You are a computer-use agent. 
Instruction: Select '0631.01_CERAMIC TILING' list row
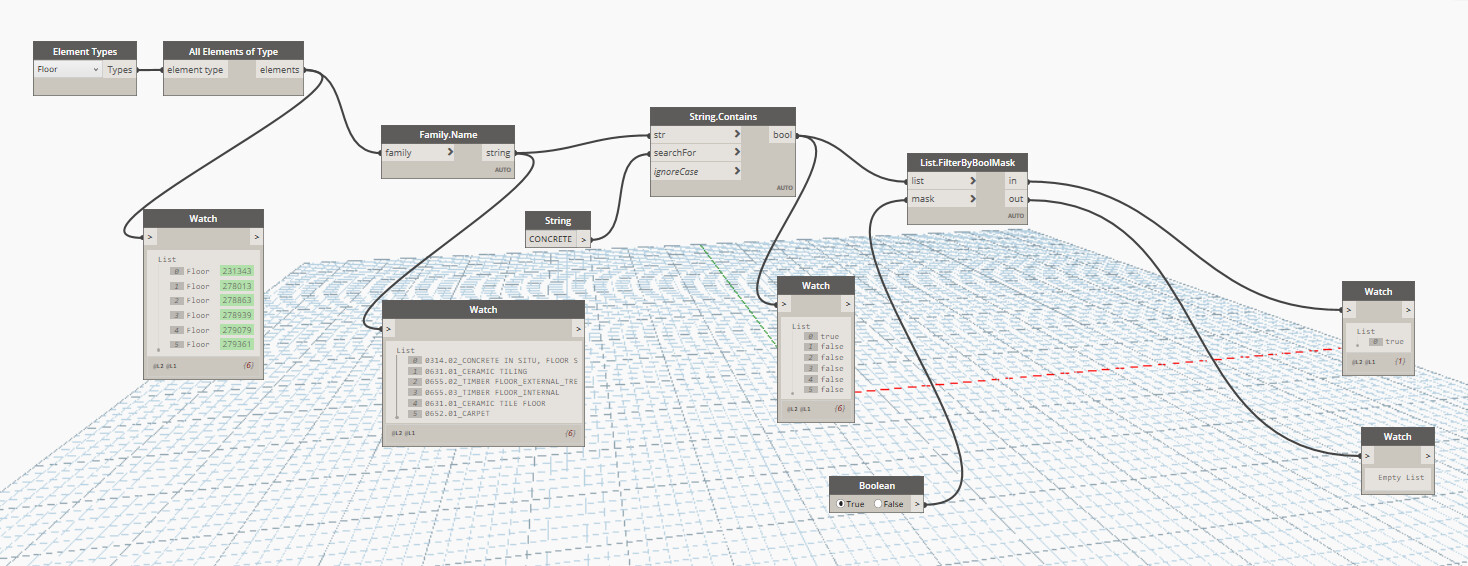click(468, 371)
